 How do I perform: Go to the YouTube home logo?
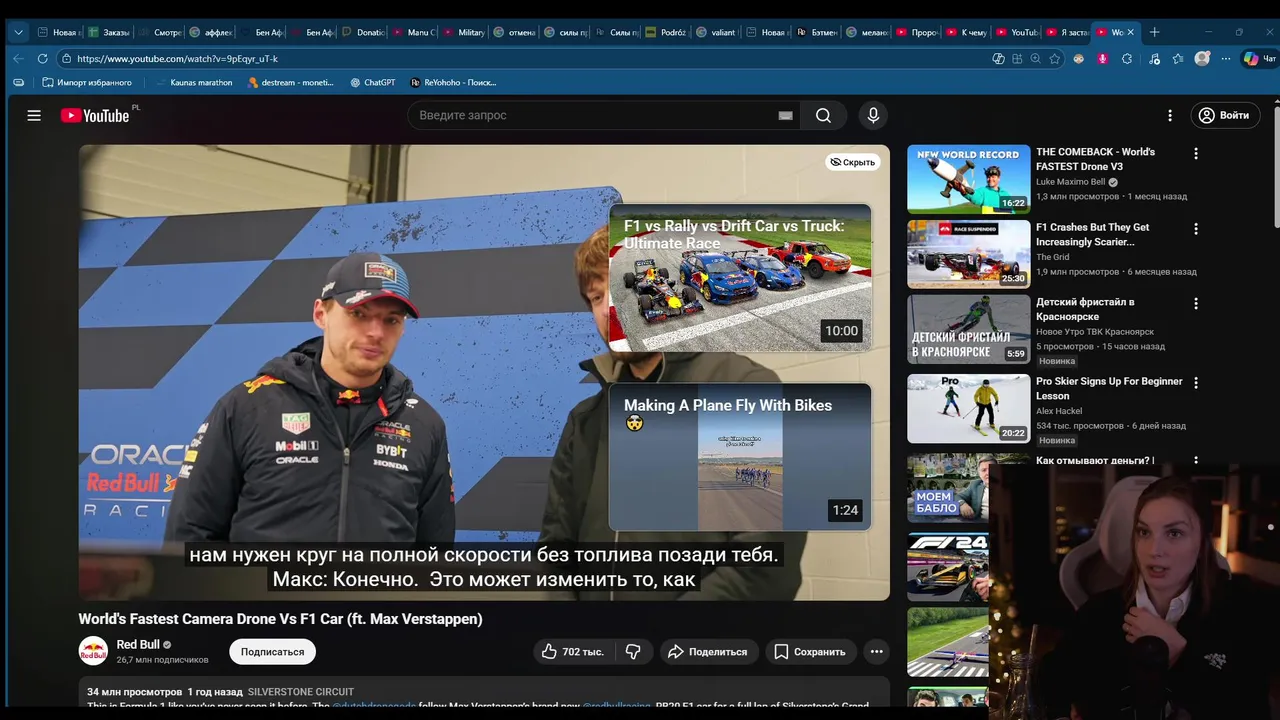coord(95,115)
